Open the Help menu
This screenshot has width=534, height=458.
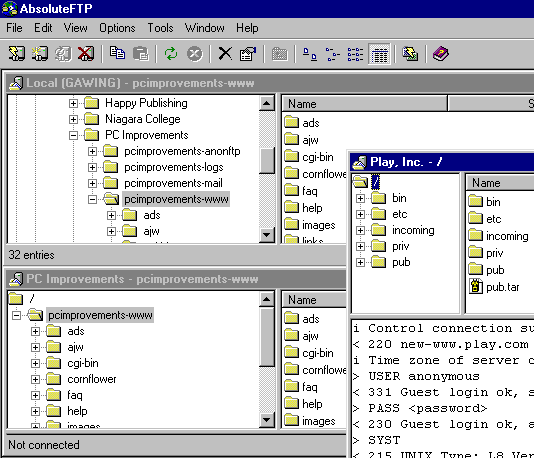point(247,28)
